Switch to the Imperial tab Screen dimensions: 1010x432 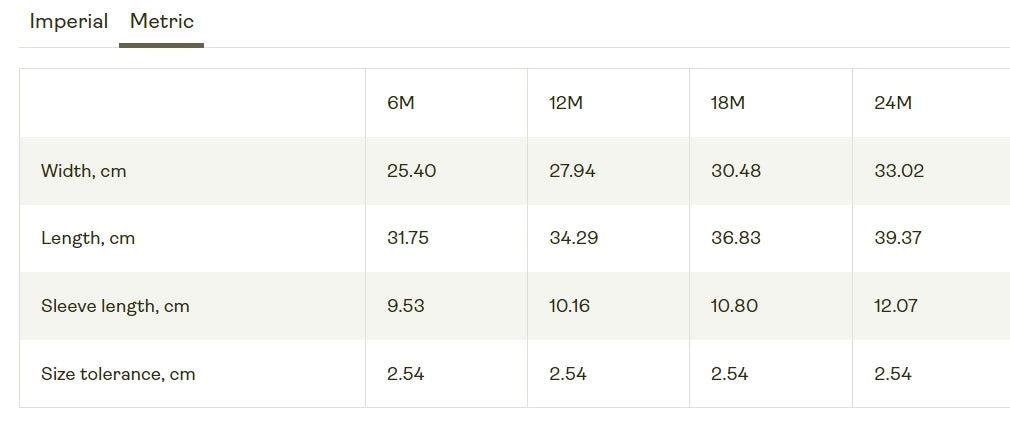68,22
